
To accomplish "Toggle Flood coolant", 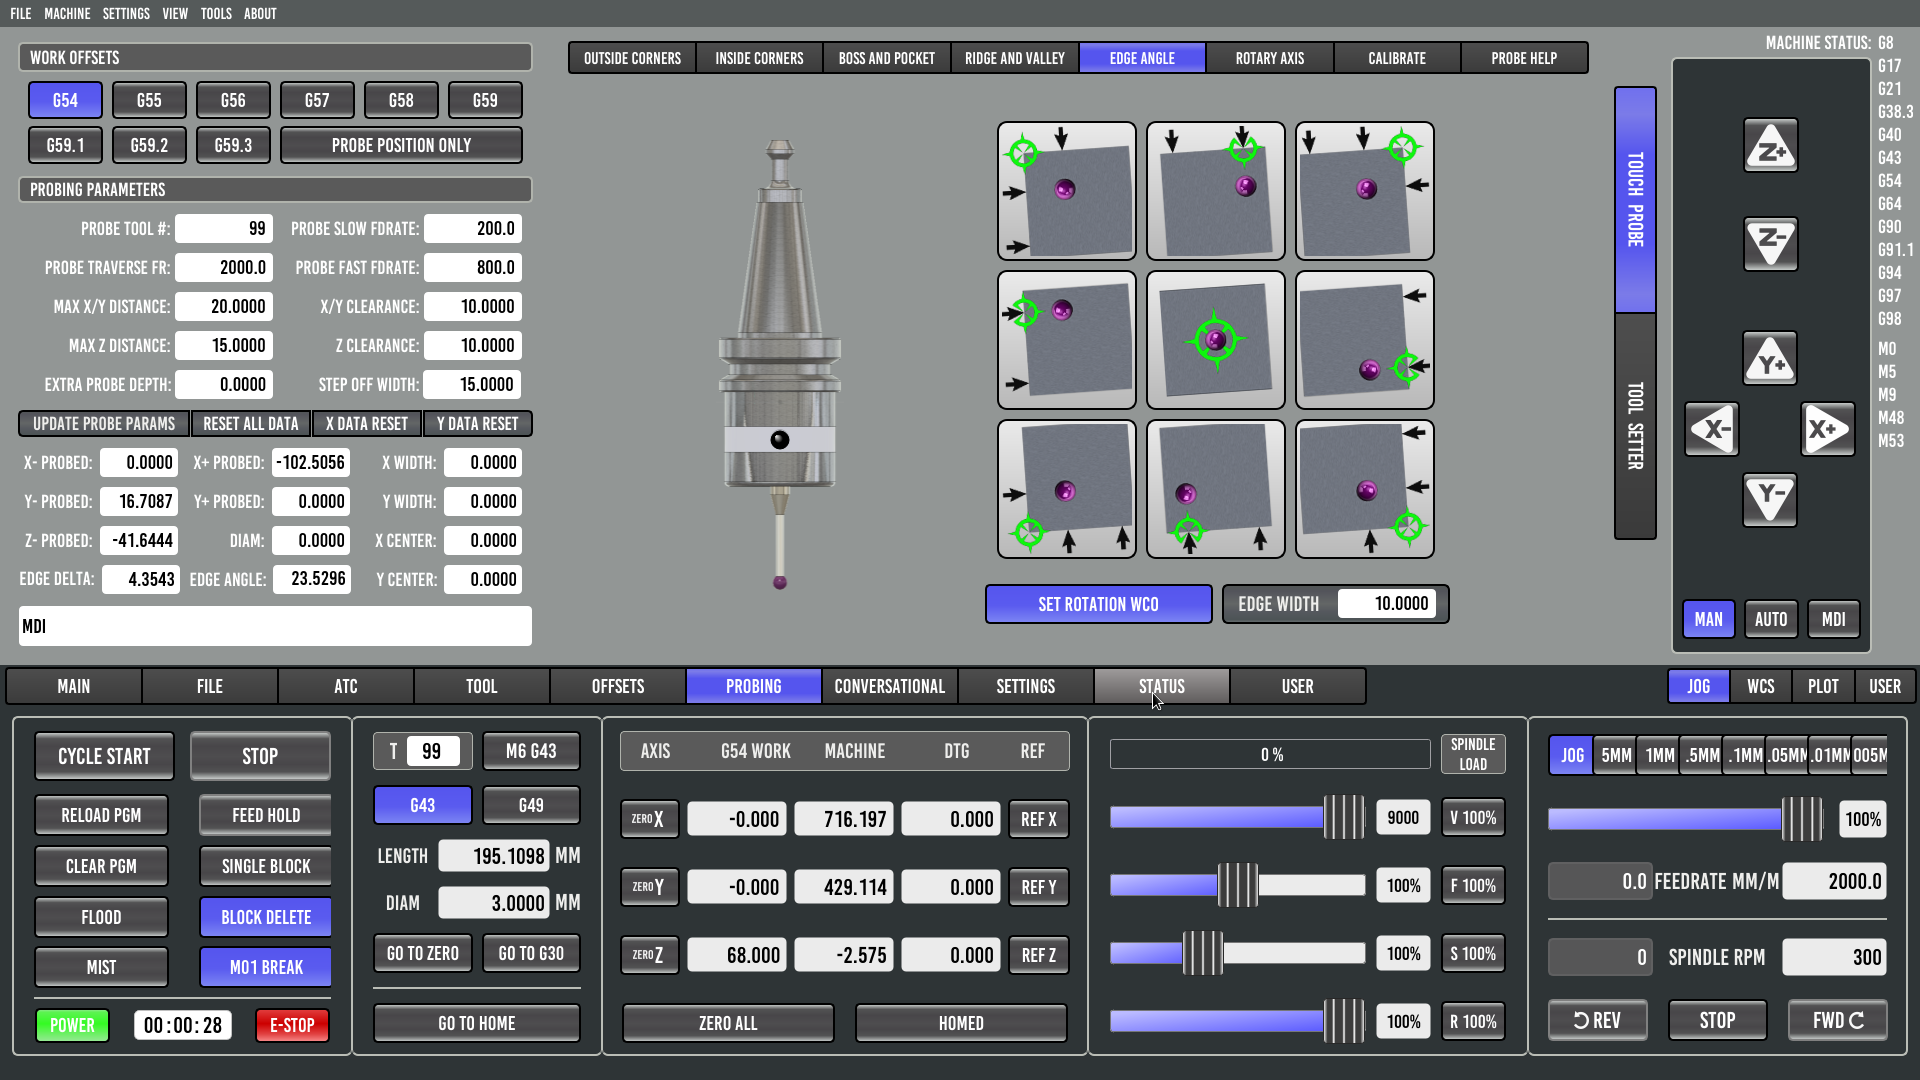I will 101,917.
